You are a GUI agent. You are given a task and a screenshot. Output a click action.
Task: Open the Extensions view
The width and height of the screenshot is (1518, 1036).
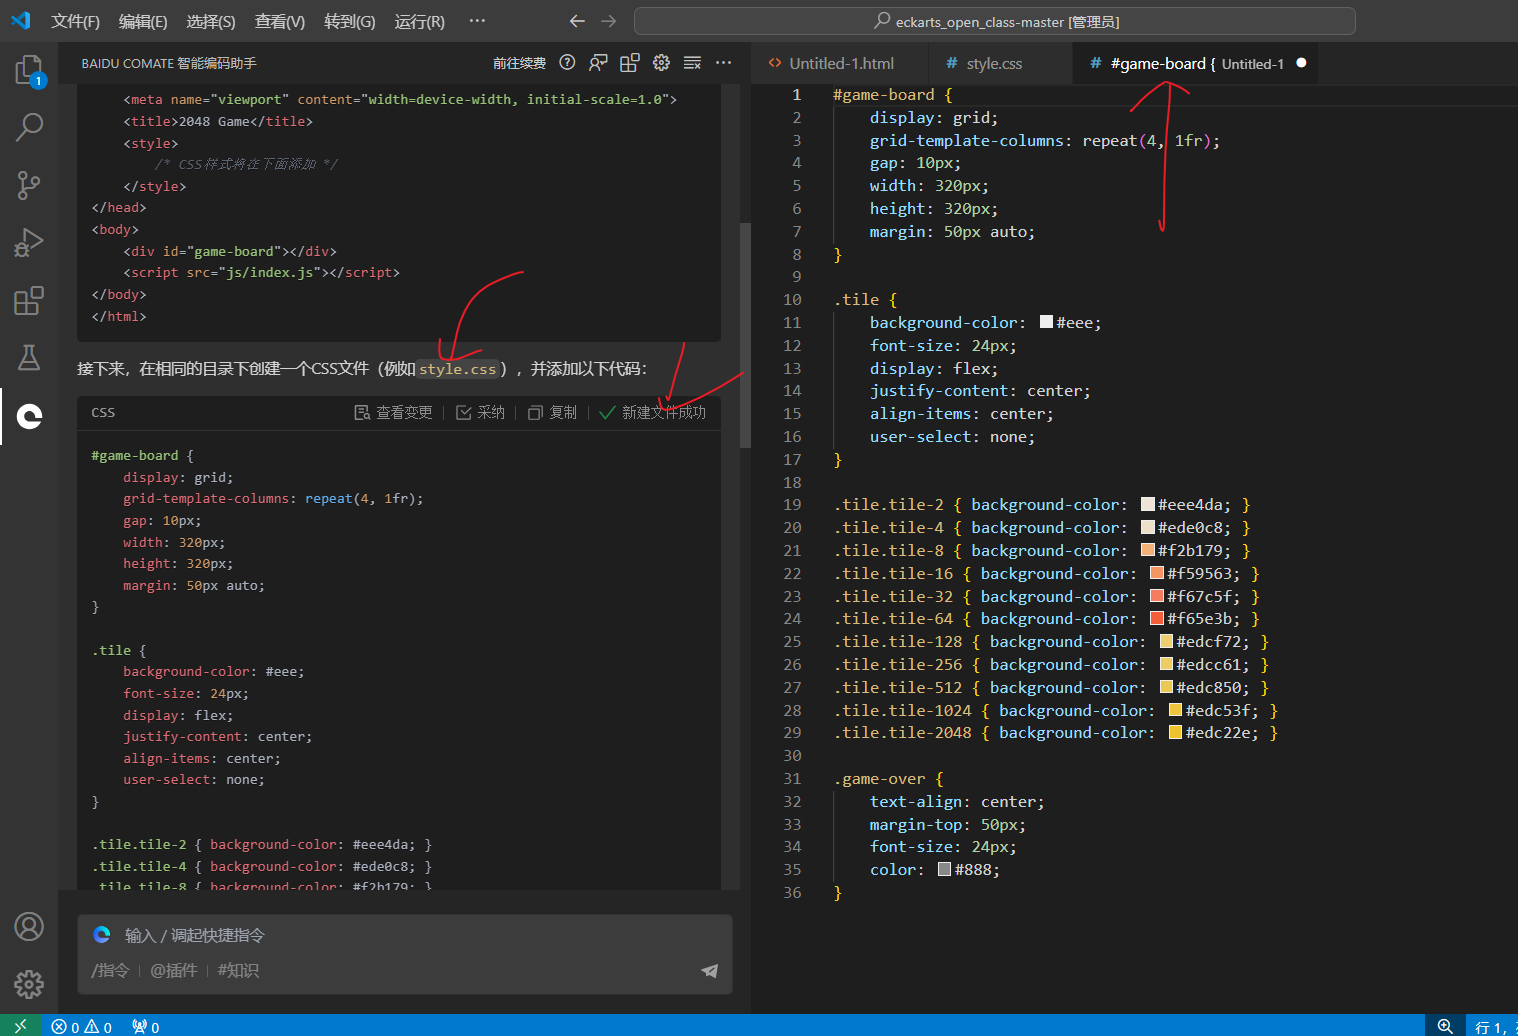click(x=29, y=300)
